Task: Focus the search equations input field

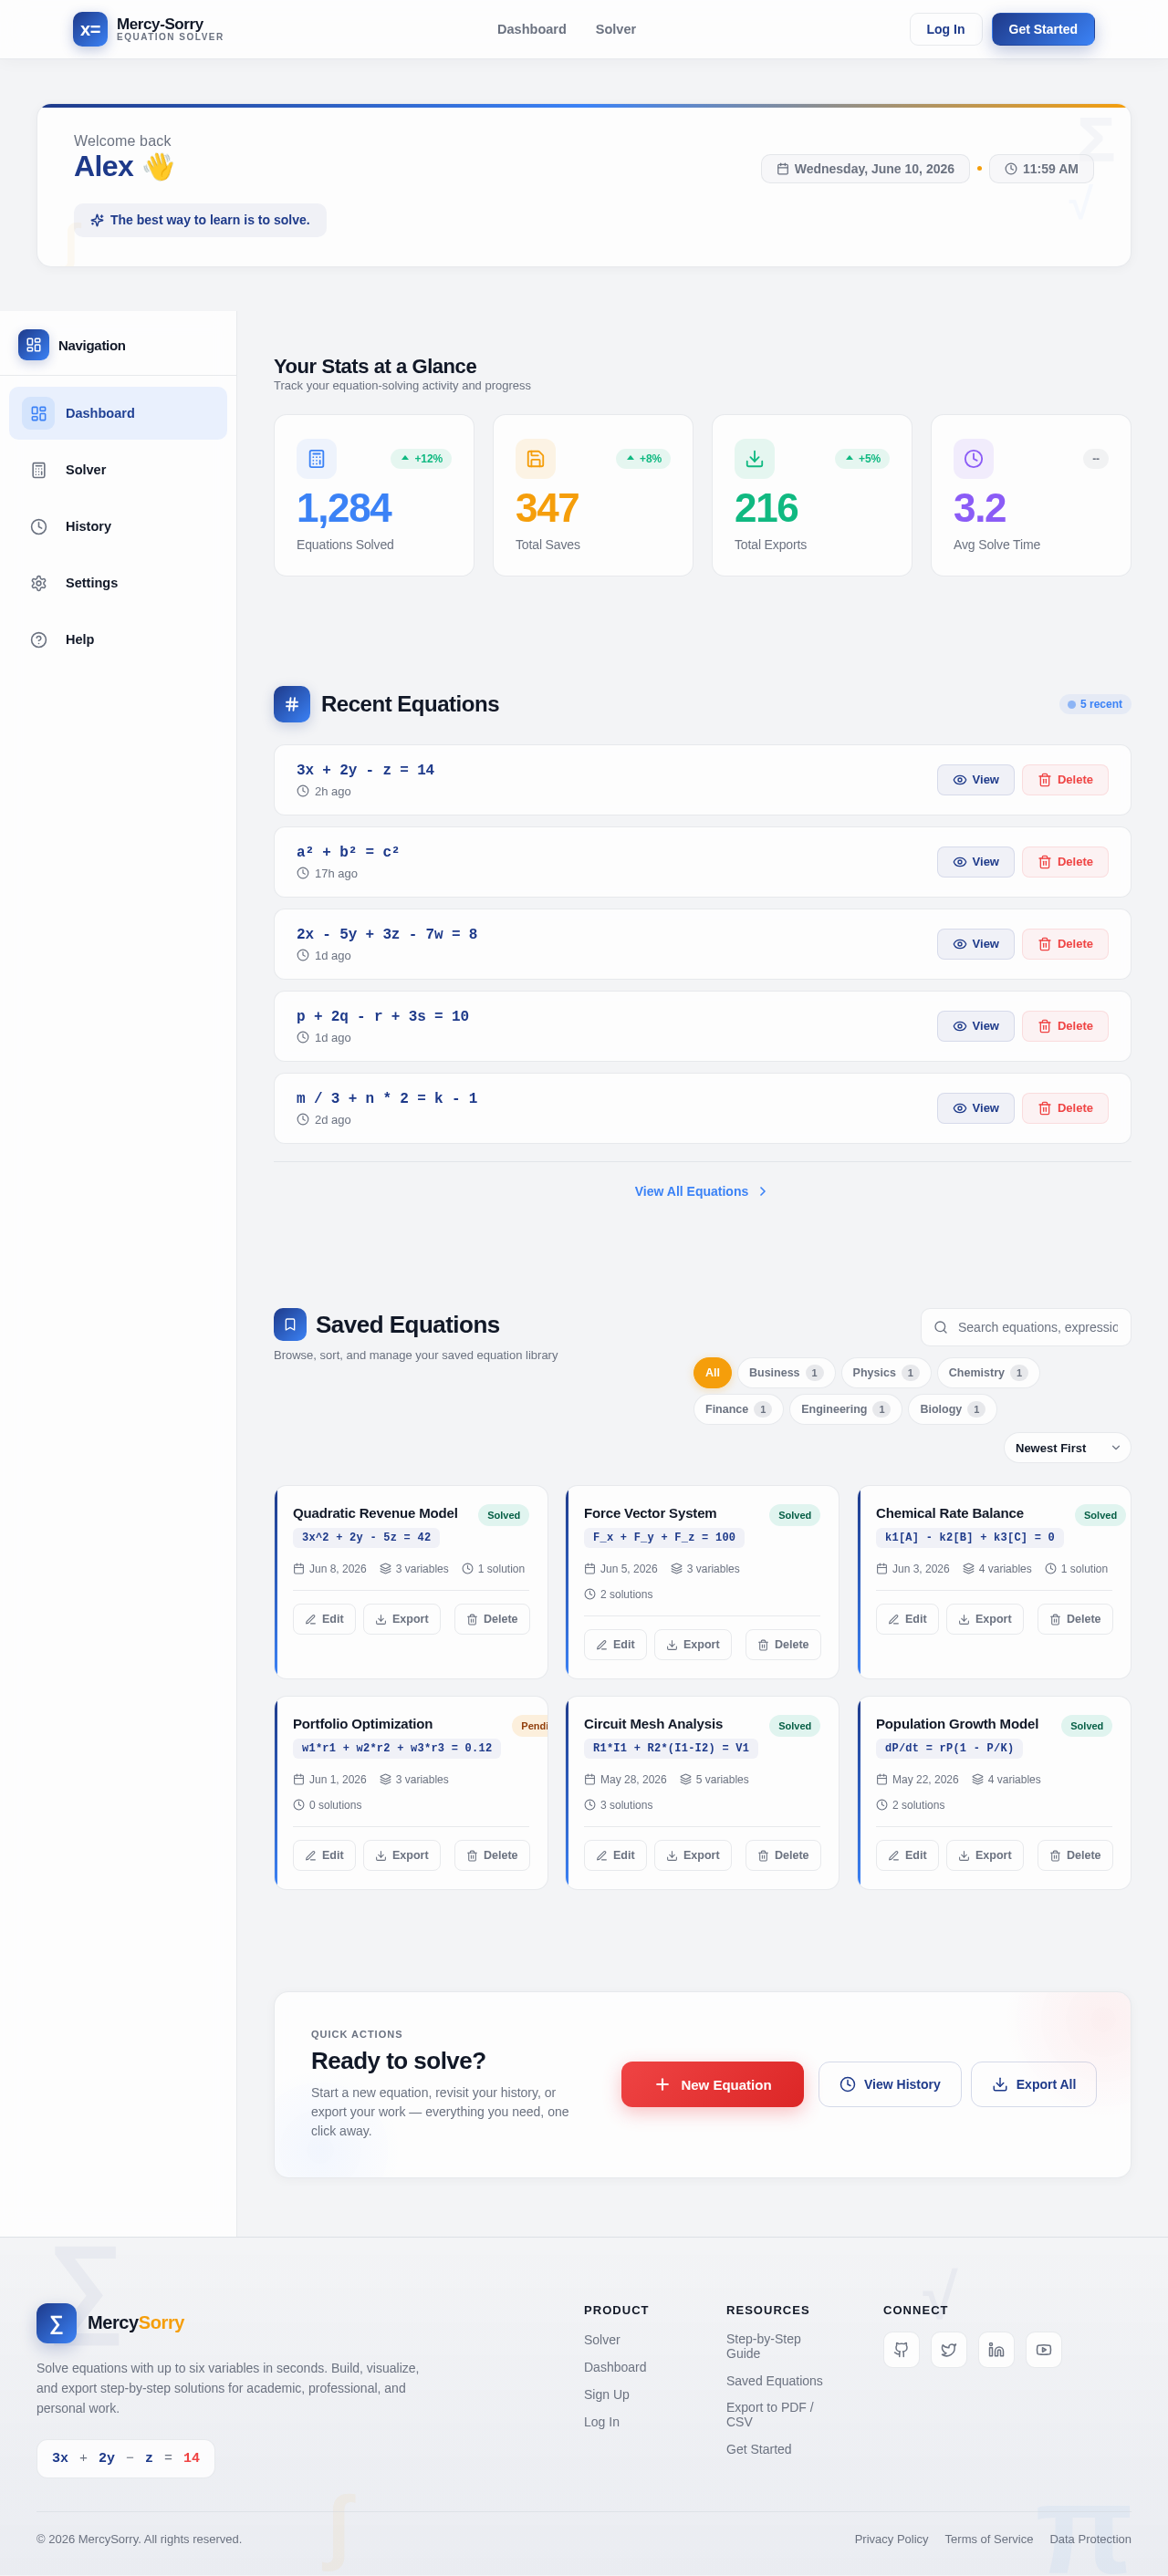Action: [1026, 1327]
